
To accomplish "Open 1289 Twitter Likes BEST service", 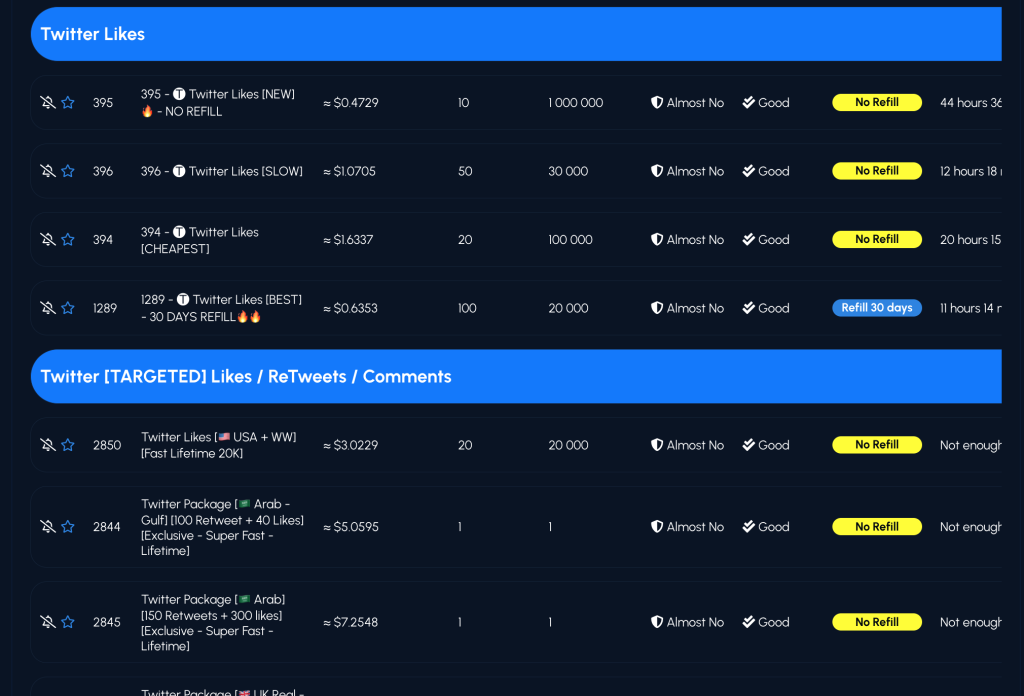I will pyautogui.click(x=221, y=308).
